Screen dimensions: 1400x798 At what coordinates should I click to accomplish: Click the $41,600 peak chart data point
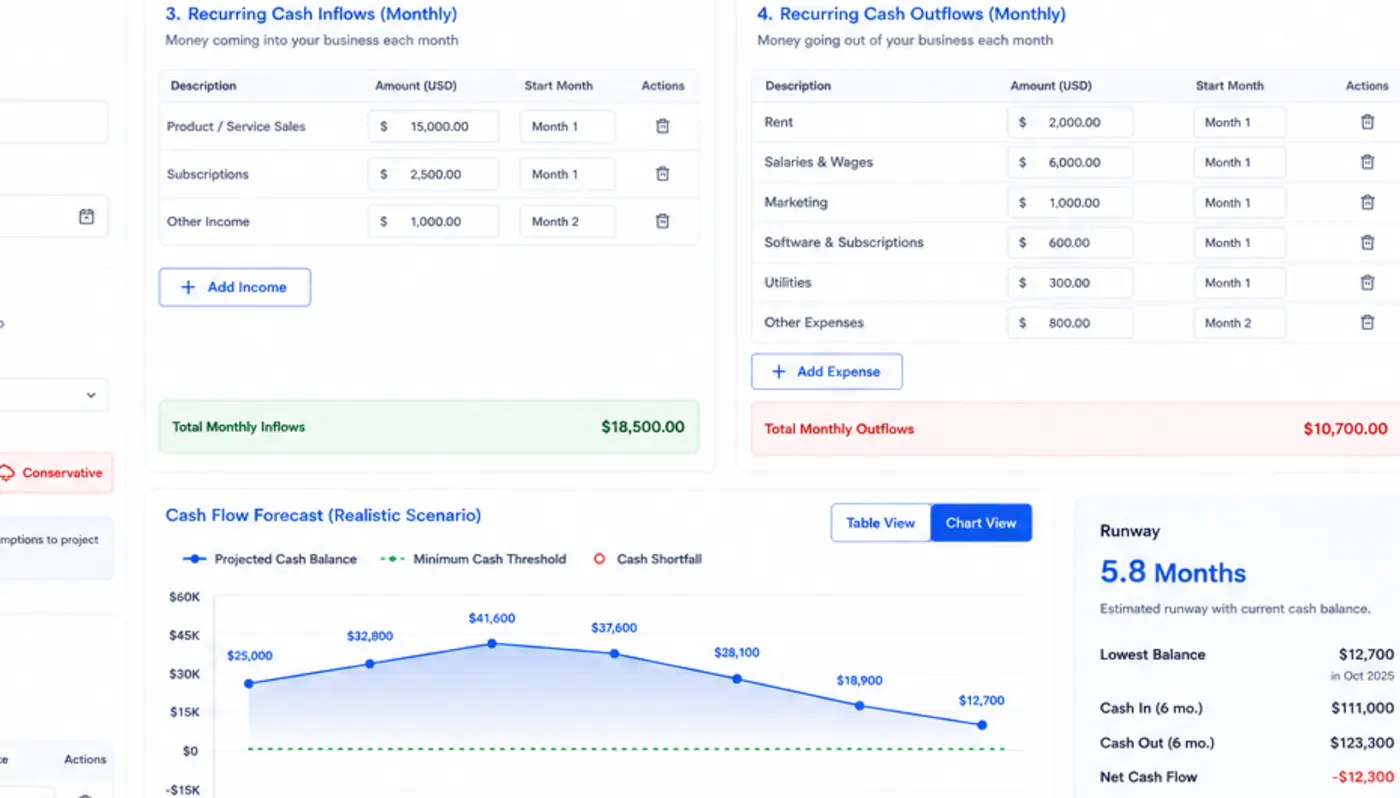pyautogui.click(x=492, y=643)
